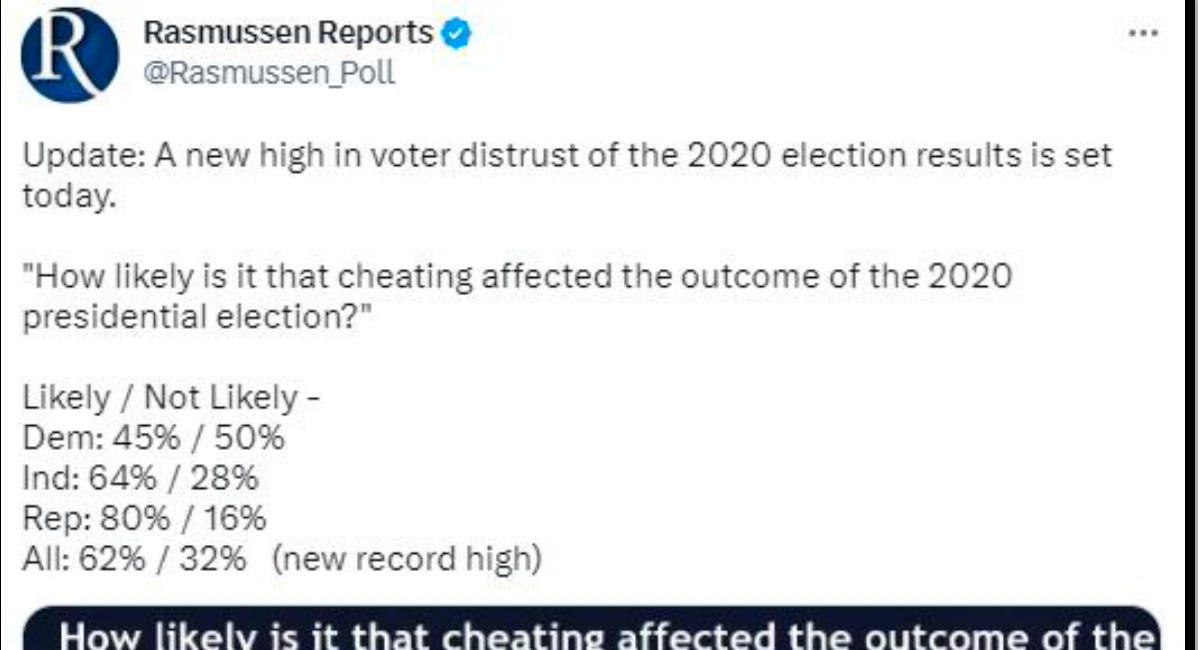
Task: Click the "Likely / Not Likely -" header line
Action: [170, 398]
